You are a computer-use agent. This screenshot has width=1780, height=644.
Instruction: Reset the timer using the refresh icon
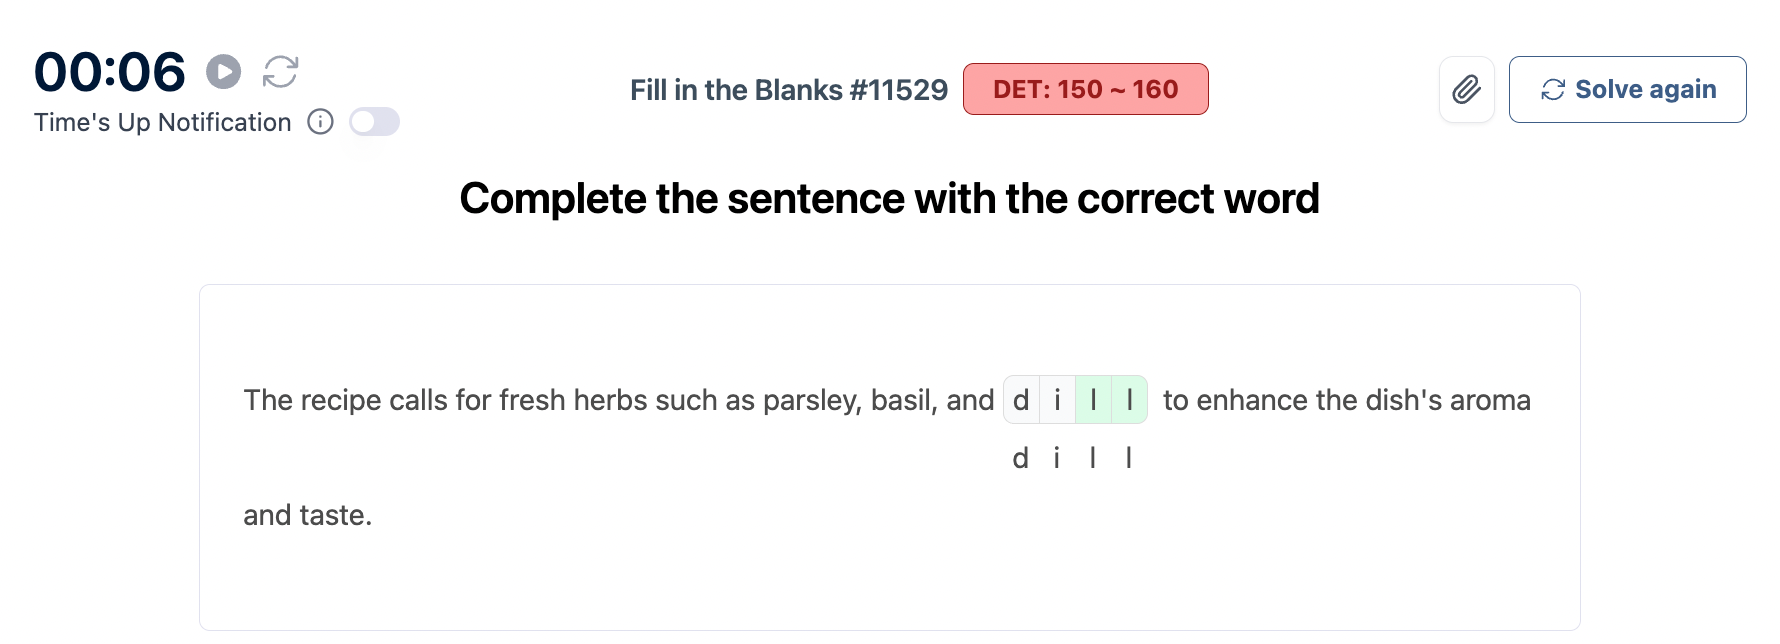(x=280, y=72)
